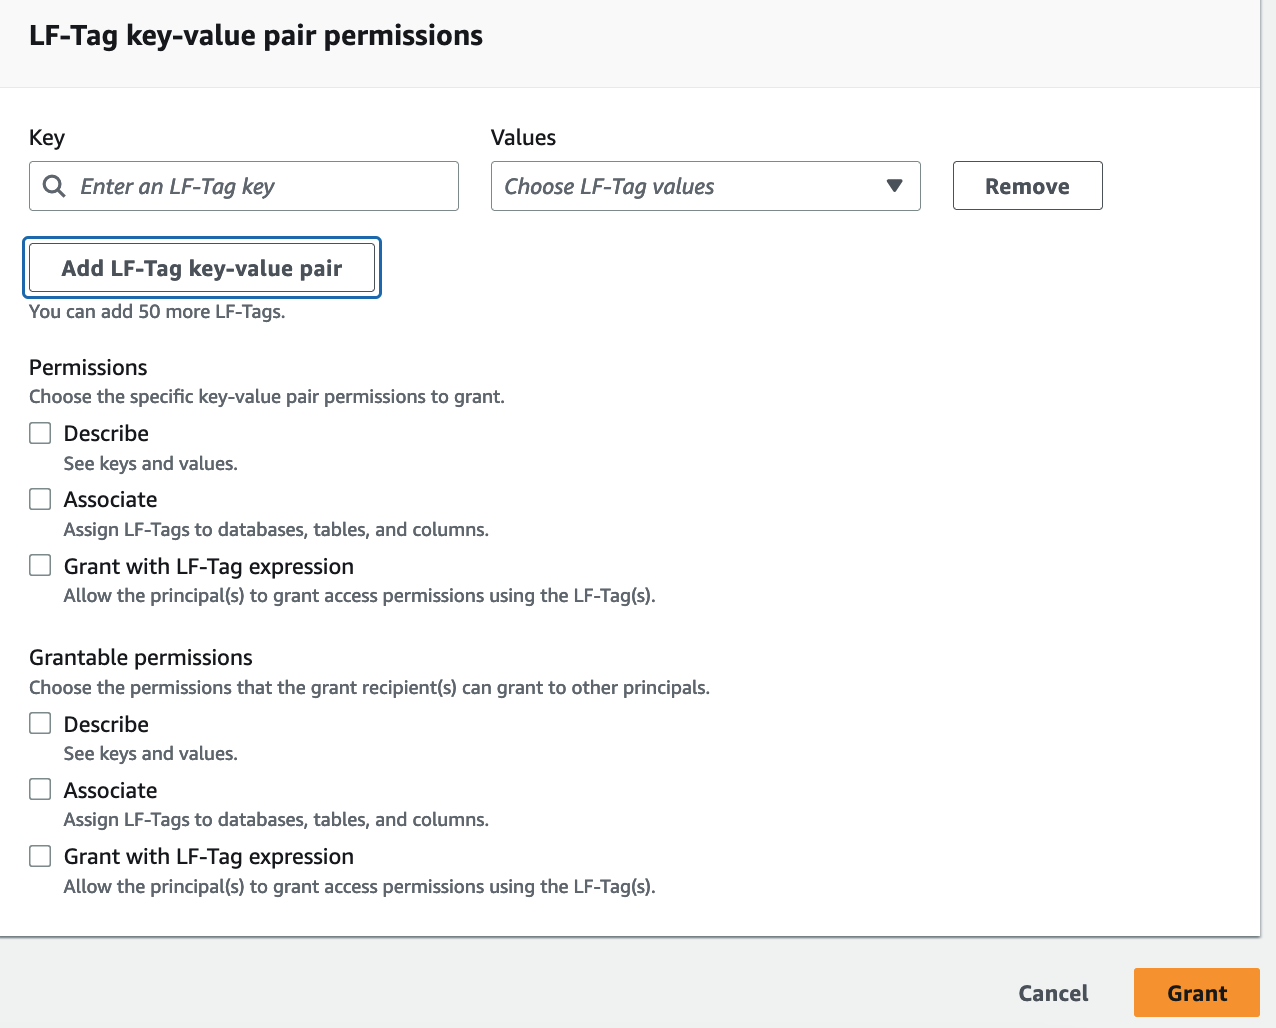The height and width of the screenshot is (1028, 1276).
Task: Enable the Describe permission checkbox
Action: click(39, 432)
